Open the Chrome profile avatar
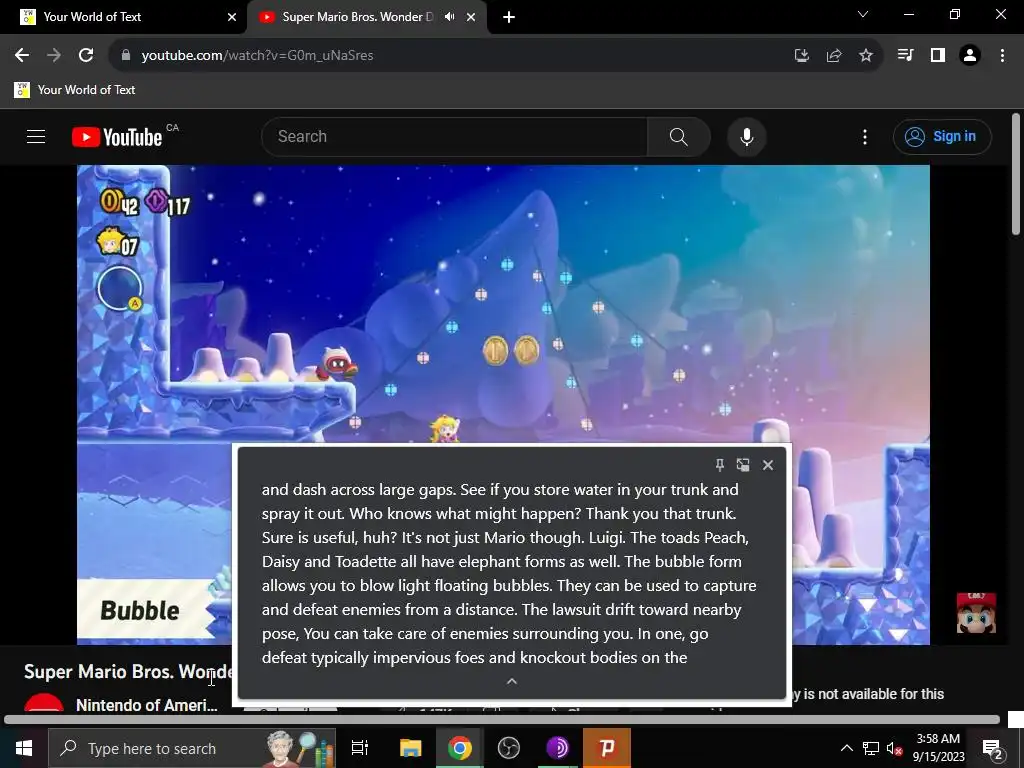1024x768 pixels. pos(970,56)
